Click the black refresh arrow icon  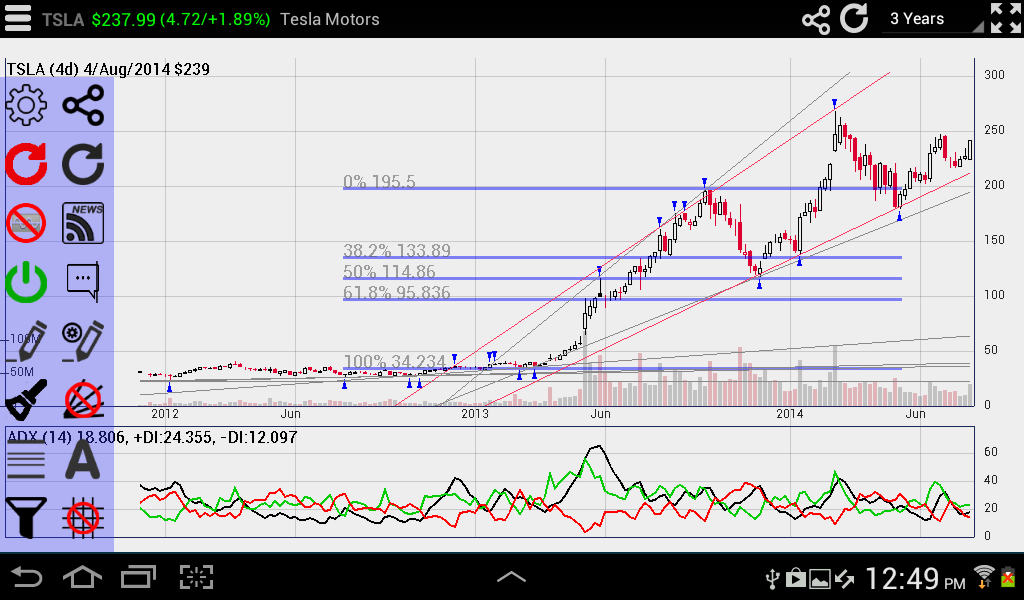83,164
